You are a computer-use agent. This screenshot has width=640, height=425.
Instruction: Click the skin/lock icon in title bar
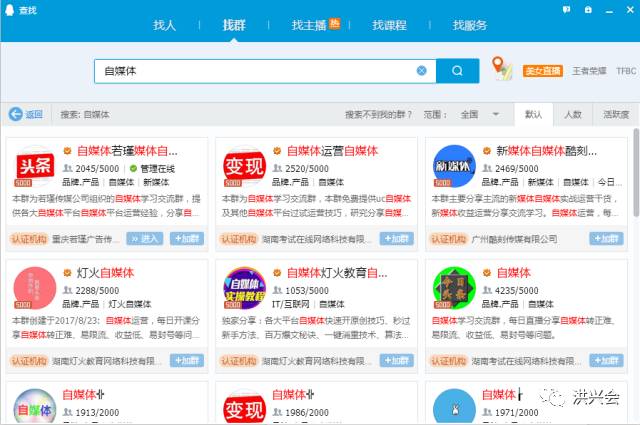588,9
